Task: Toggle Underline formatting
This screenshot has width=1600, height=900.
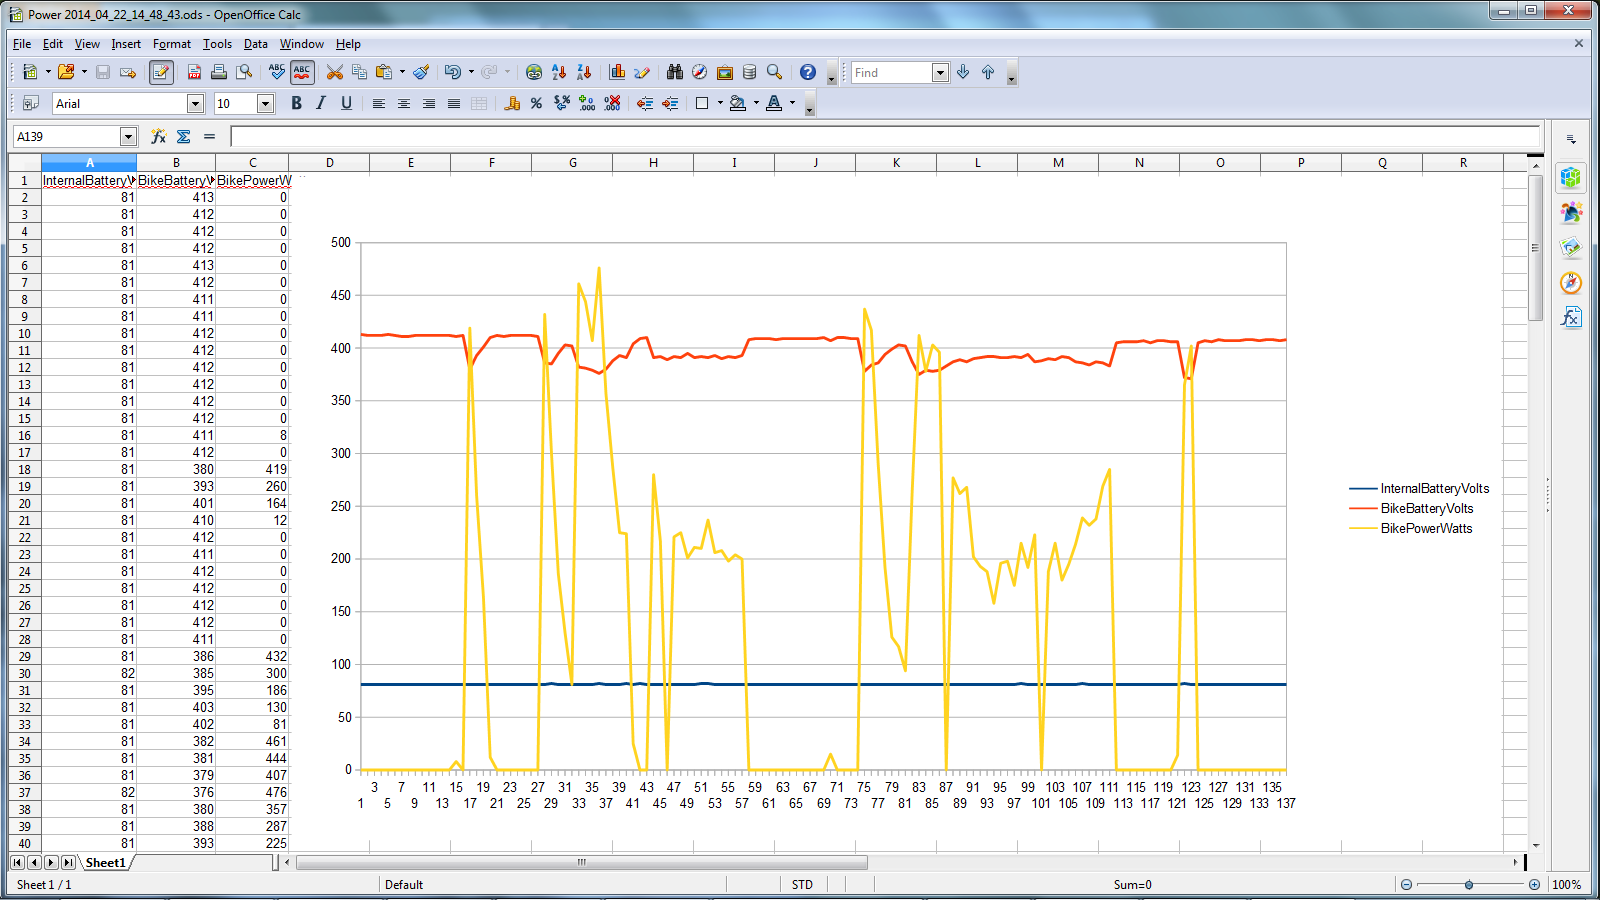Action: [x=346, y=103]
